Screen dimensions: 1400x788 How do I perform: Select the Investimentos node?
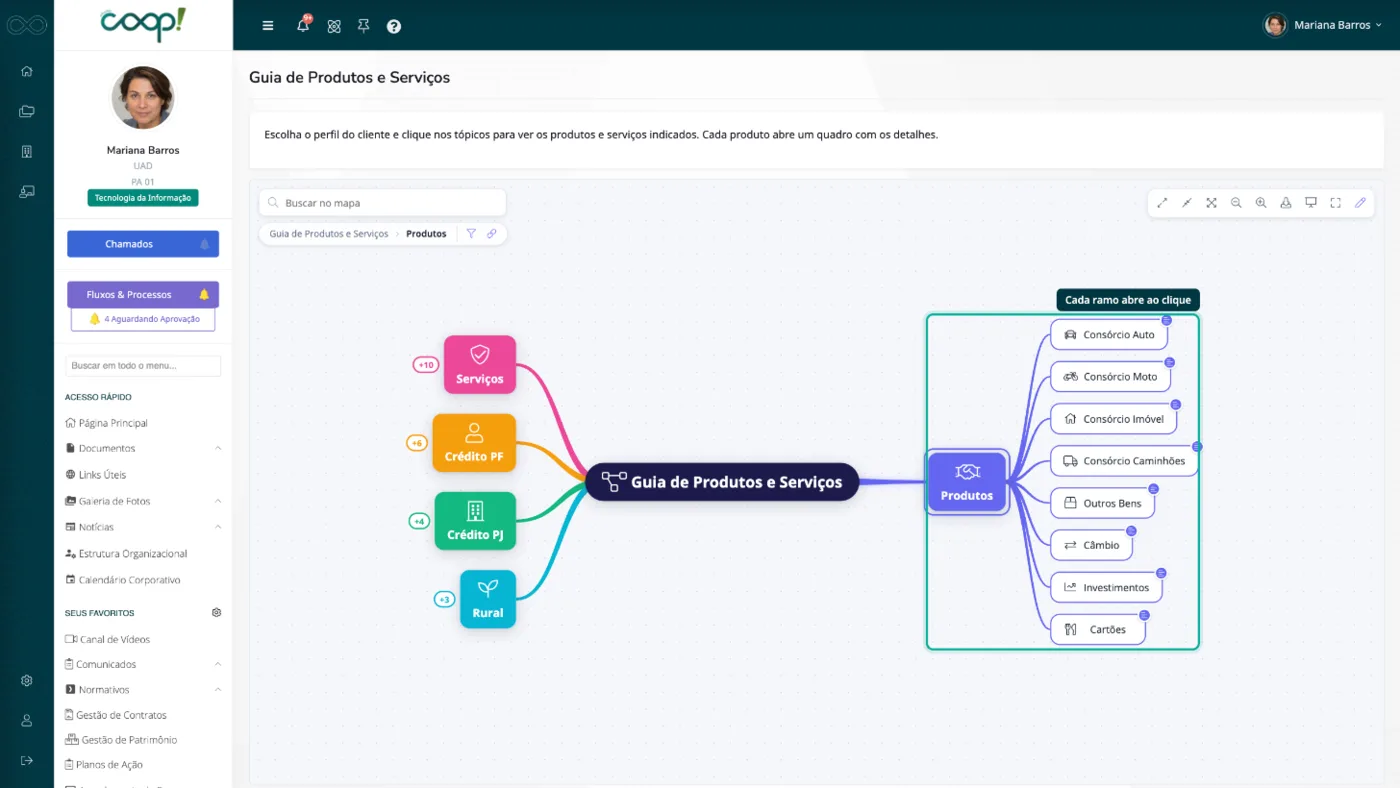coord(1106,588)
